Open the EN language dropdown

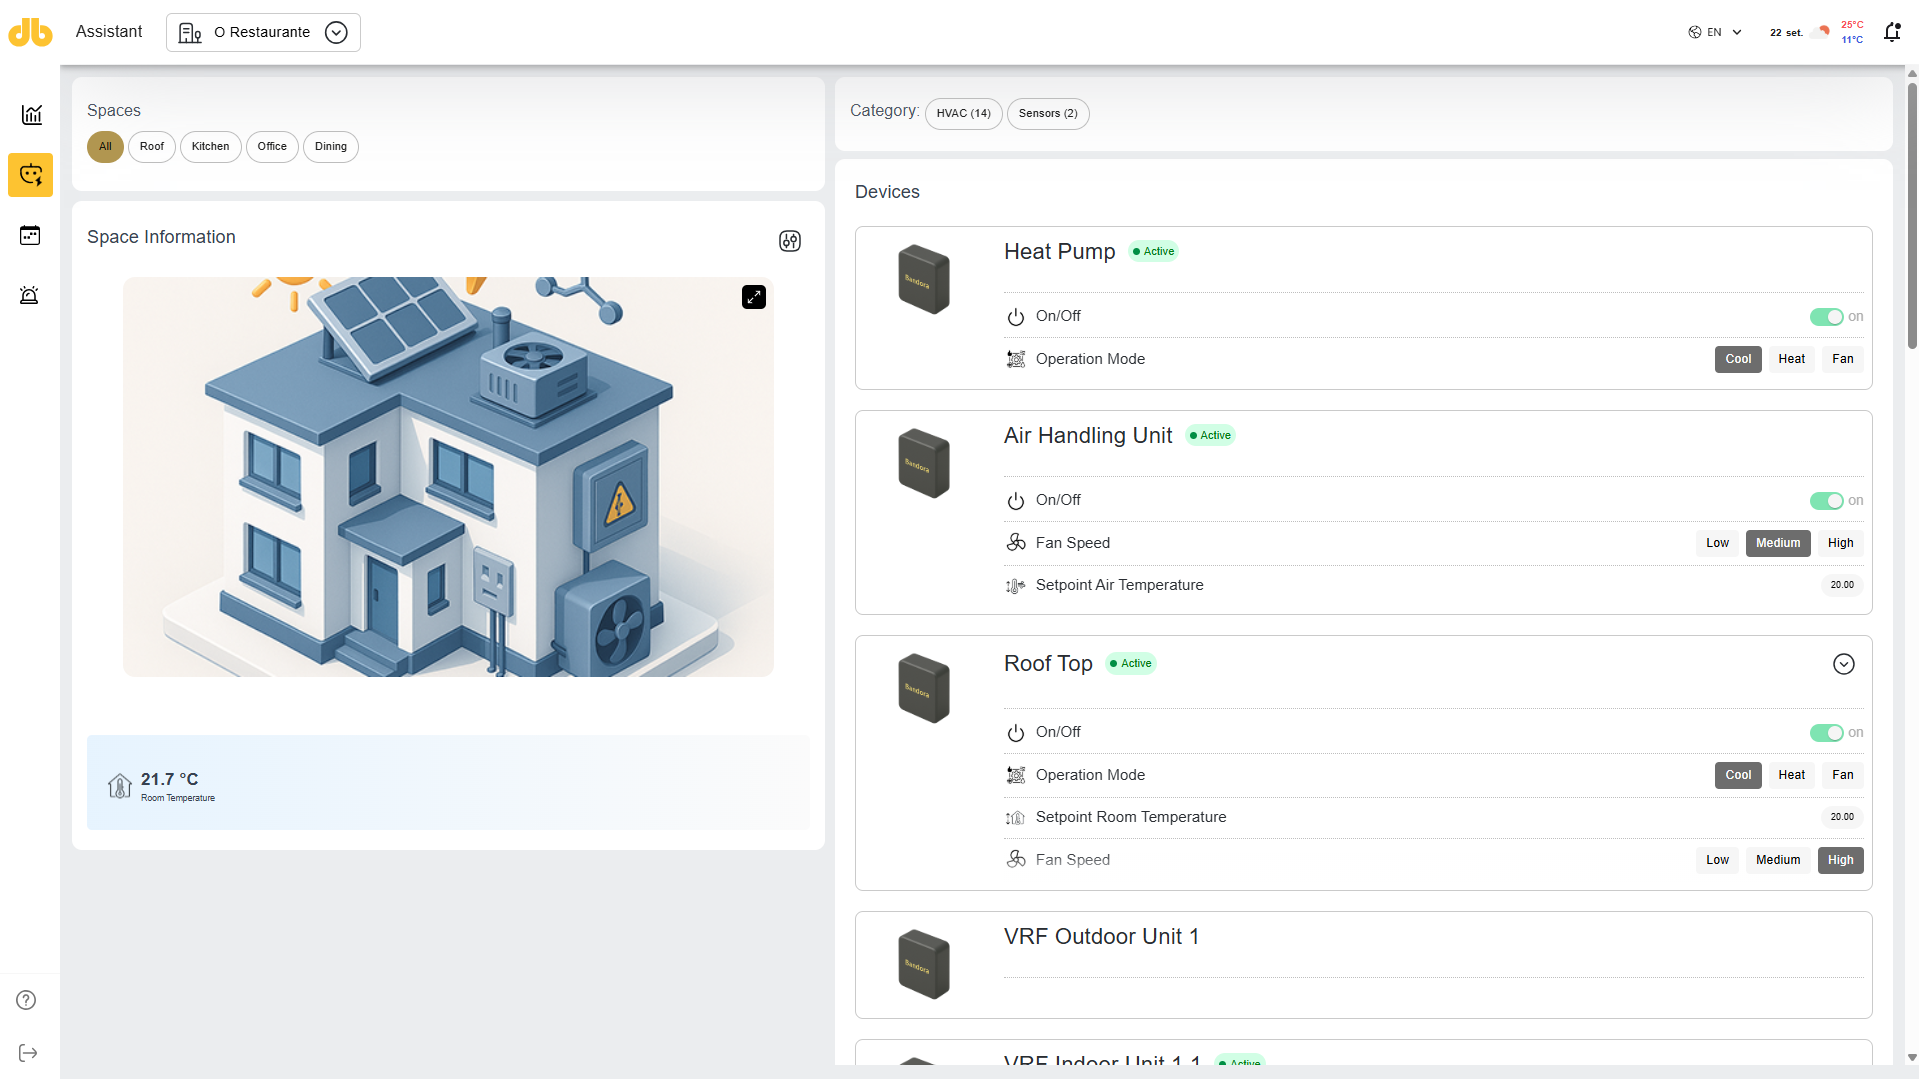[1715, 32]
